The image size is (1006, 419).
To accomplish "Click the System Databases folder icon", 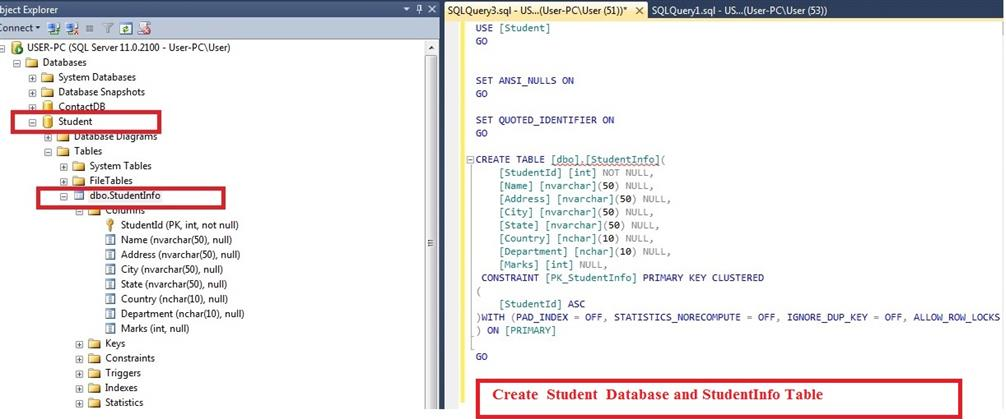I will tap(47, 78).
